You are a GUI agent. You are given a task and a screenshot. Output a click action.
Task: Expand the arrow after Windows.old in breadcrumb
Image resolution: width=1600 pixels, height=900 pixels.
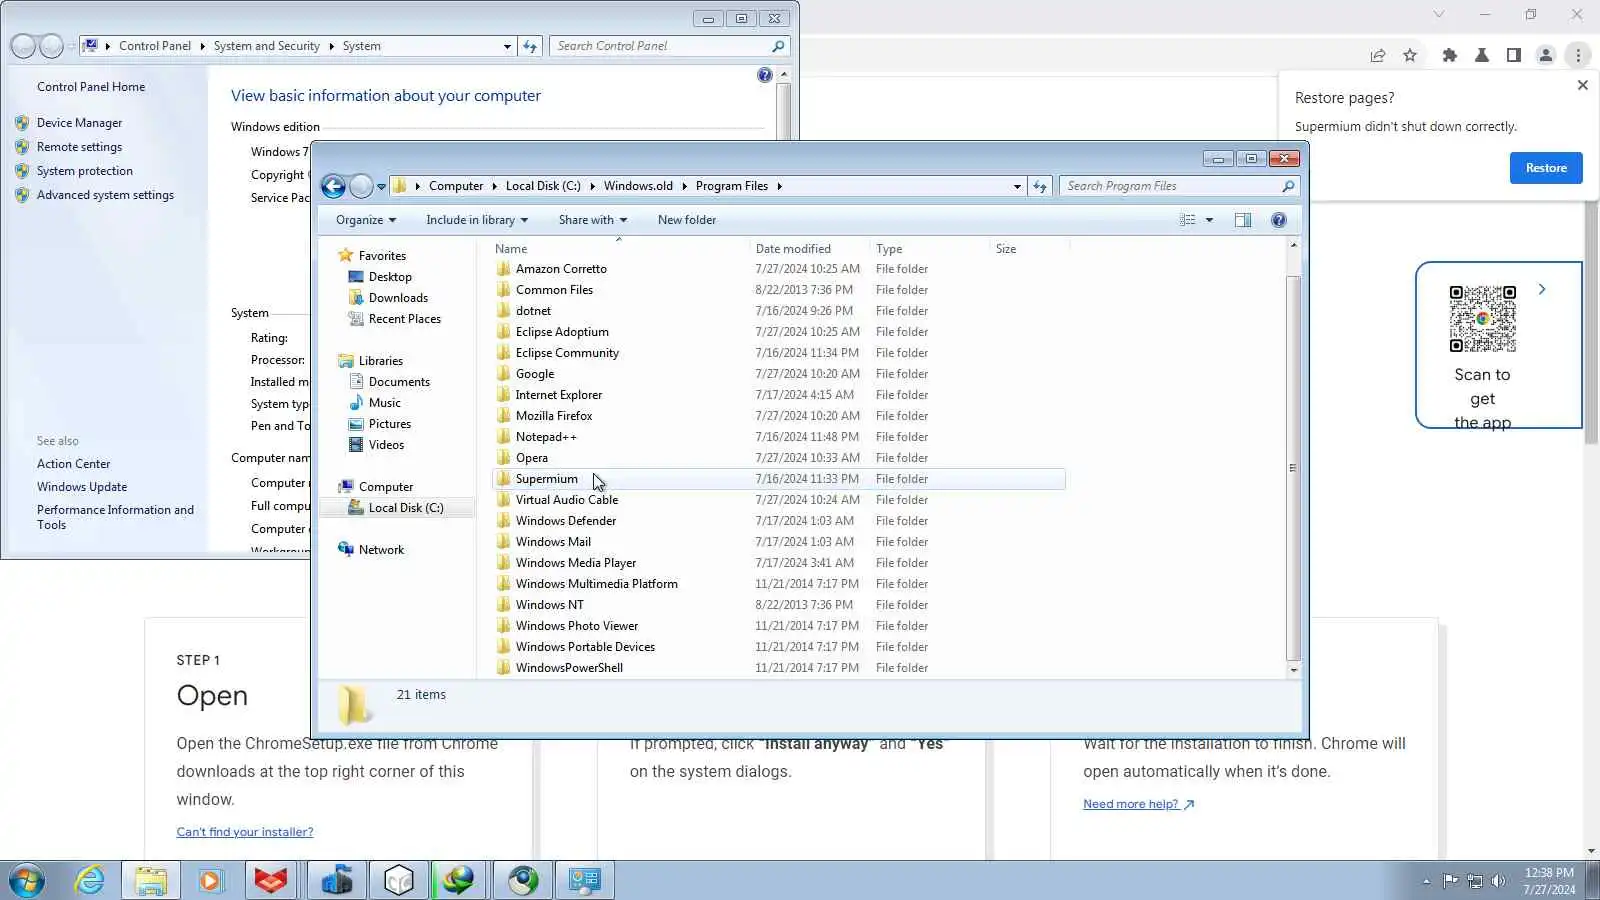[x=685, y=186]
